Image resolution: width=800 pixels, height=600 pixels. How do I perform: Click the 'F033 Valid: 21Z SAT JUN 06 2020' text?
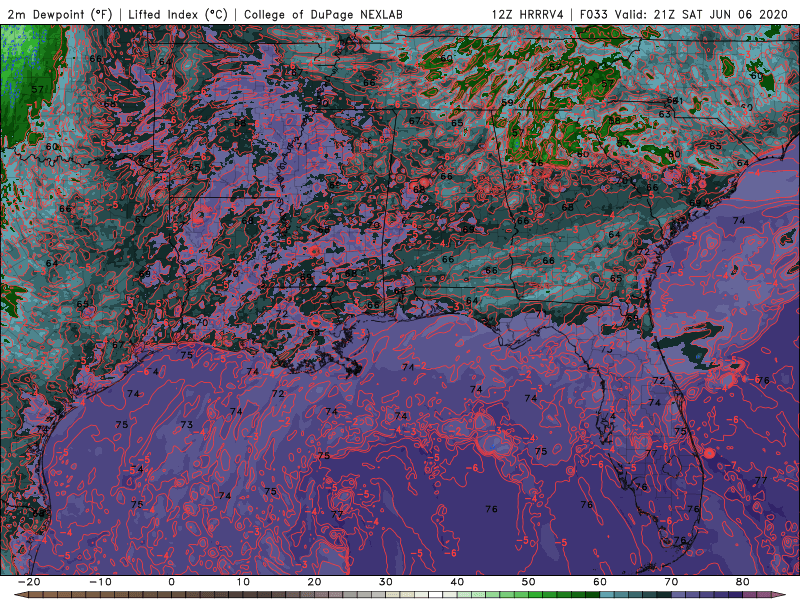(684, 15)
